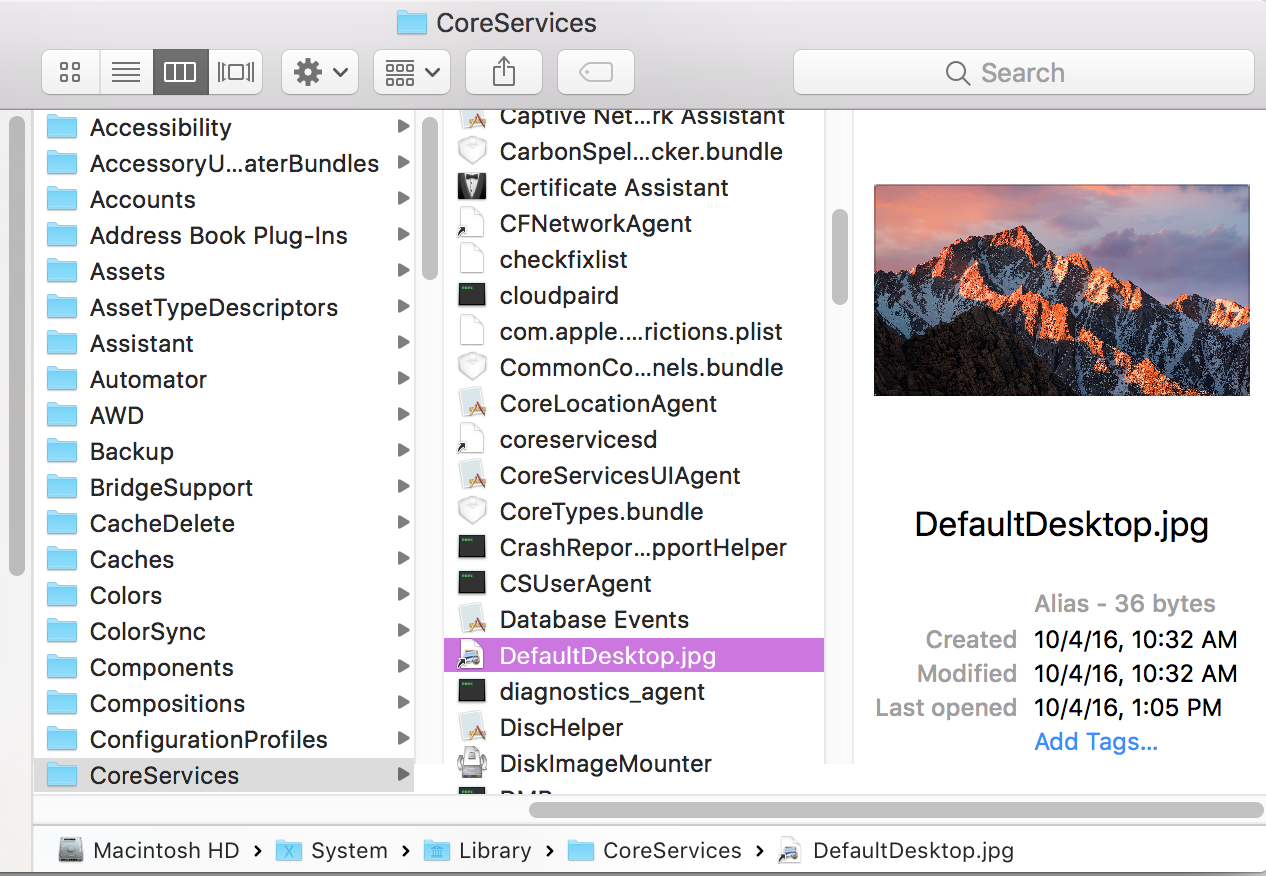The width and height of the screenshot is (1266, 876).
Task: Select the Assistant folder row
Action: click(225, 343)
